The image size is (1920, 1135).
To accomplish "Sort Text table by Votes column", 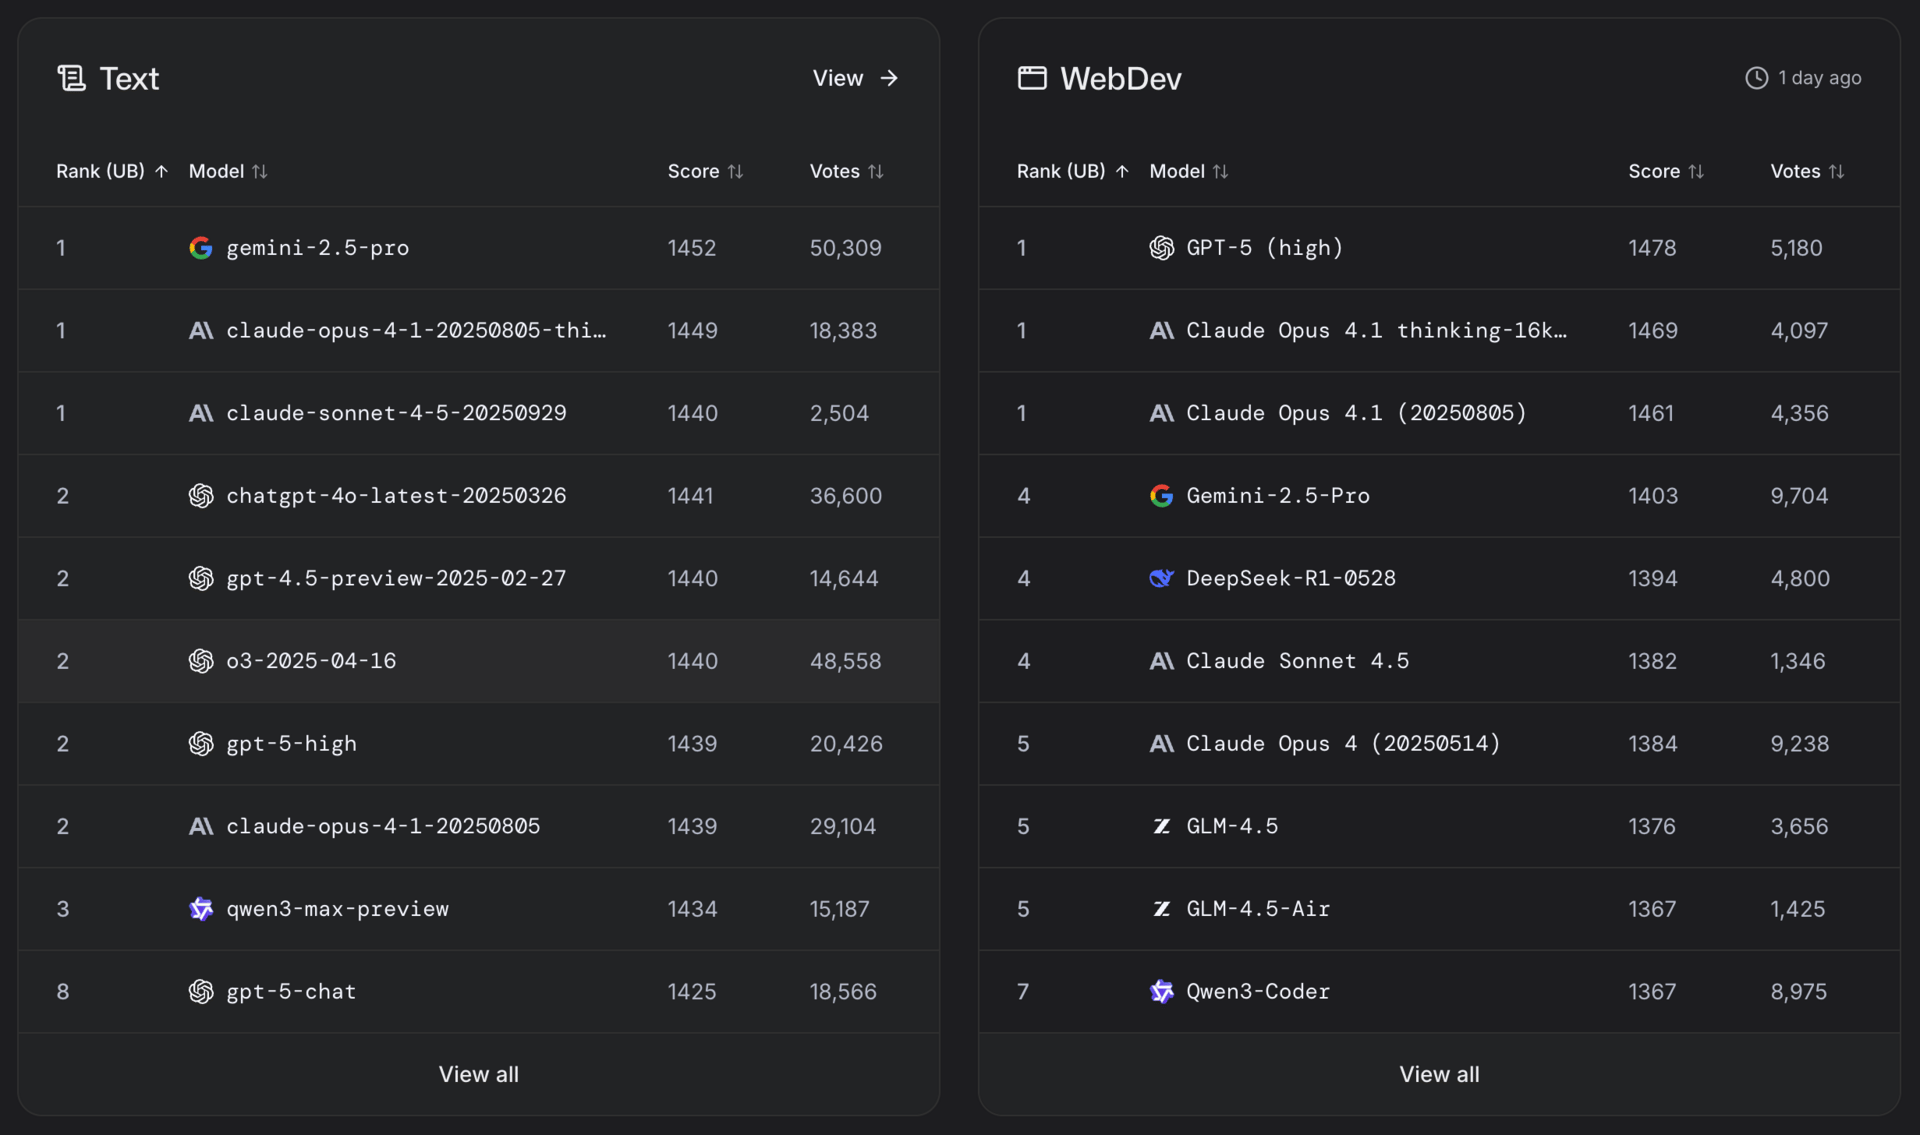I will tap(846, 171).
